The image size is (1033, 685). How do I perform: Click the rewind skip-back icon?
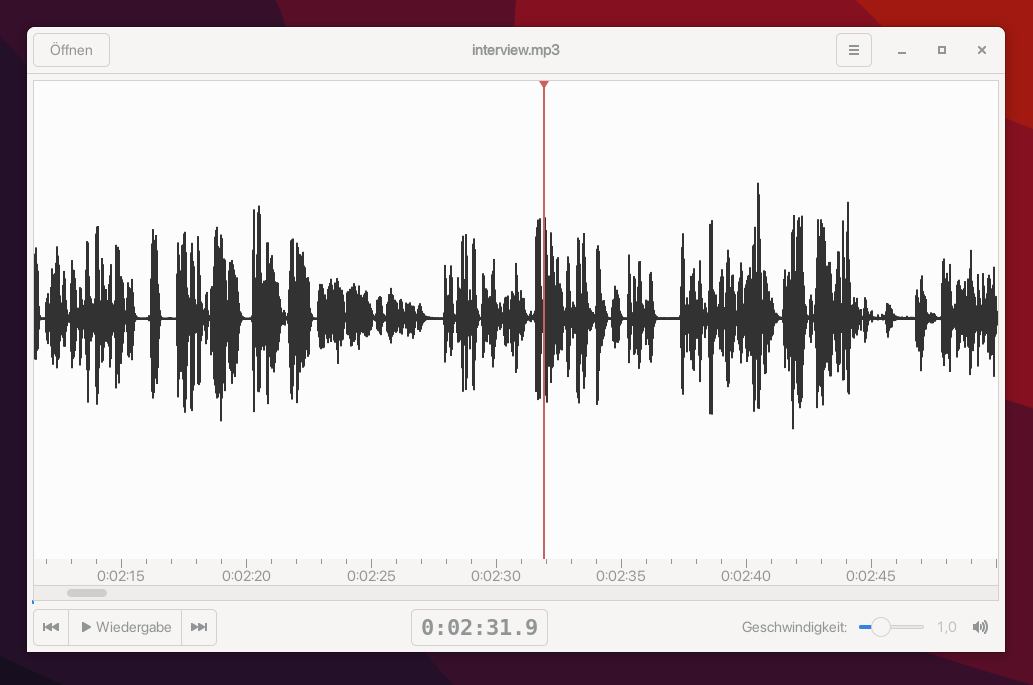click(x=51, y=627)
